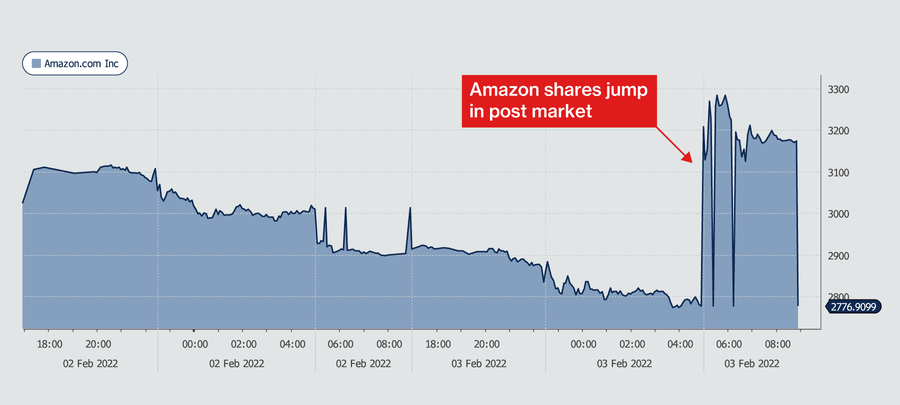
Task: Click the 3000 price axis label
Action: (x=837, y=214)
